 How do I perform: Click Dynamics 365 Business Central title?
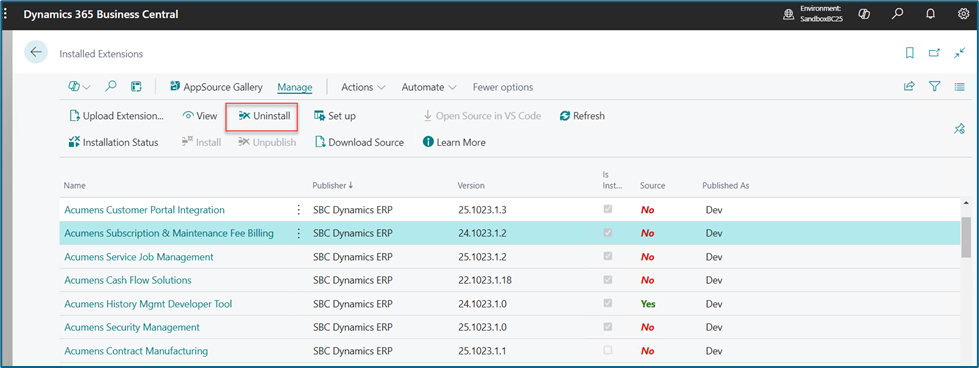click(101, 14)
